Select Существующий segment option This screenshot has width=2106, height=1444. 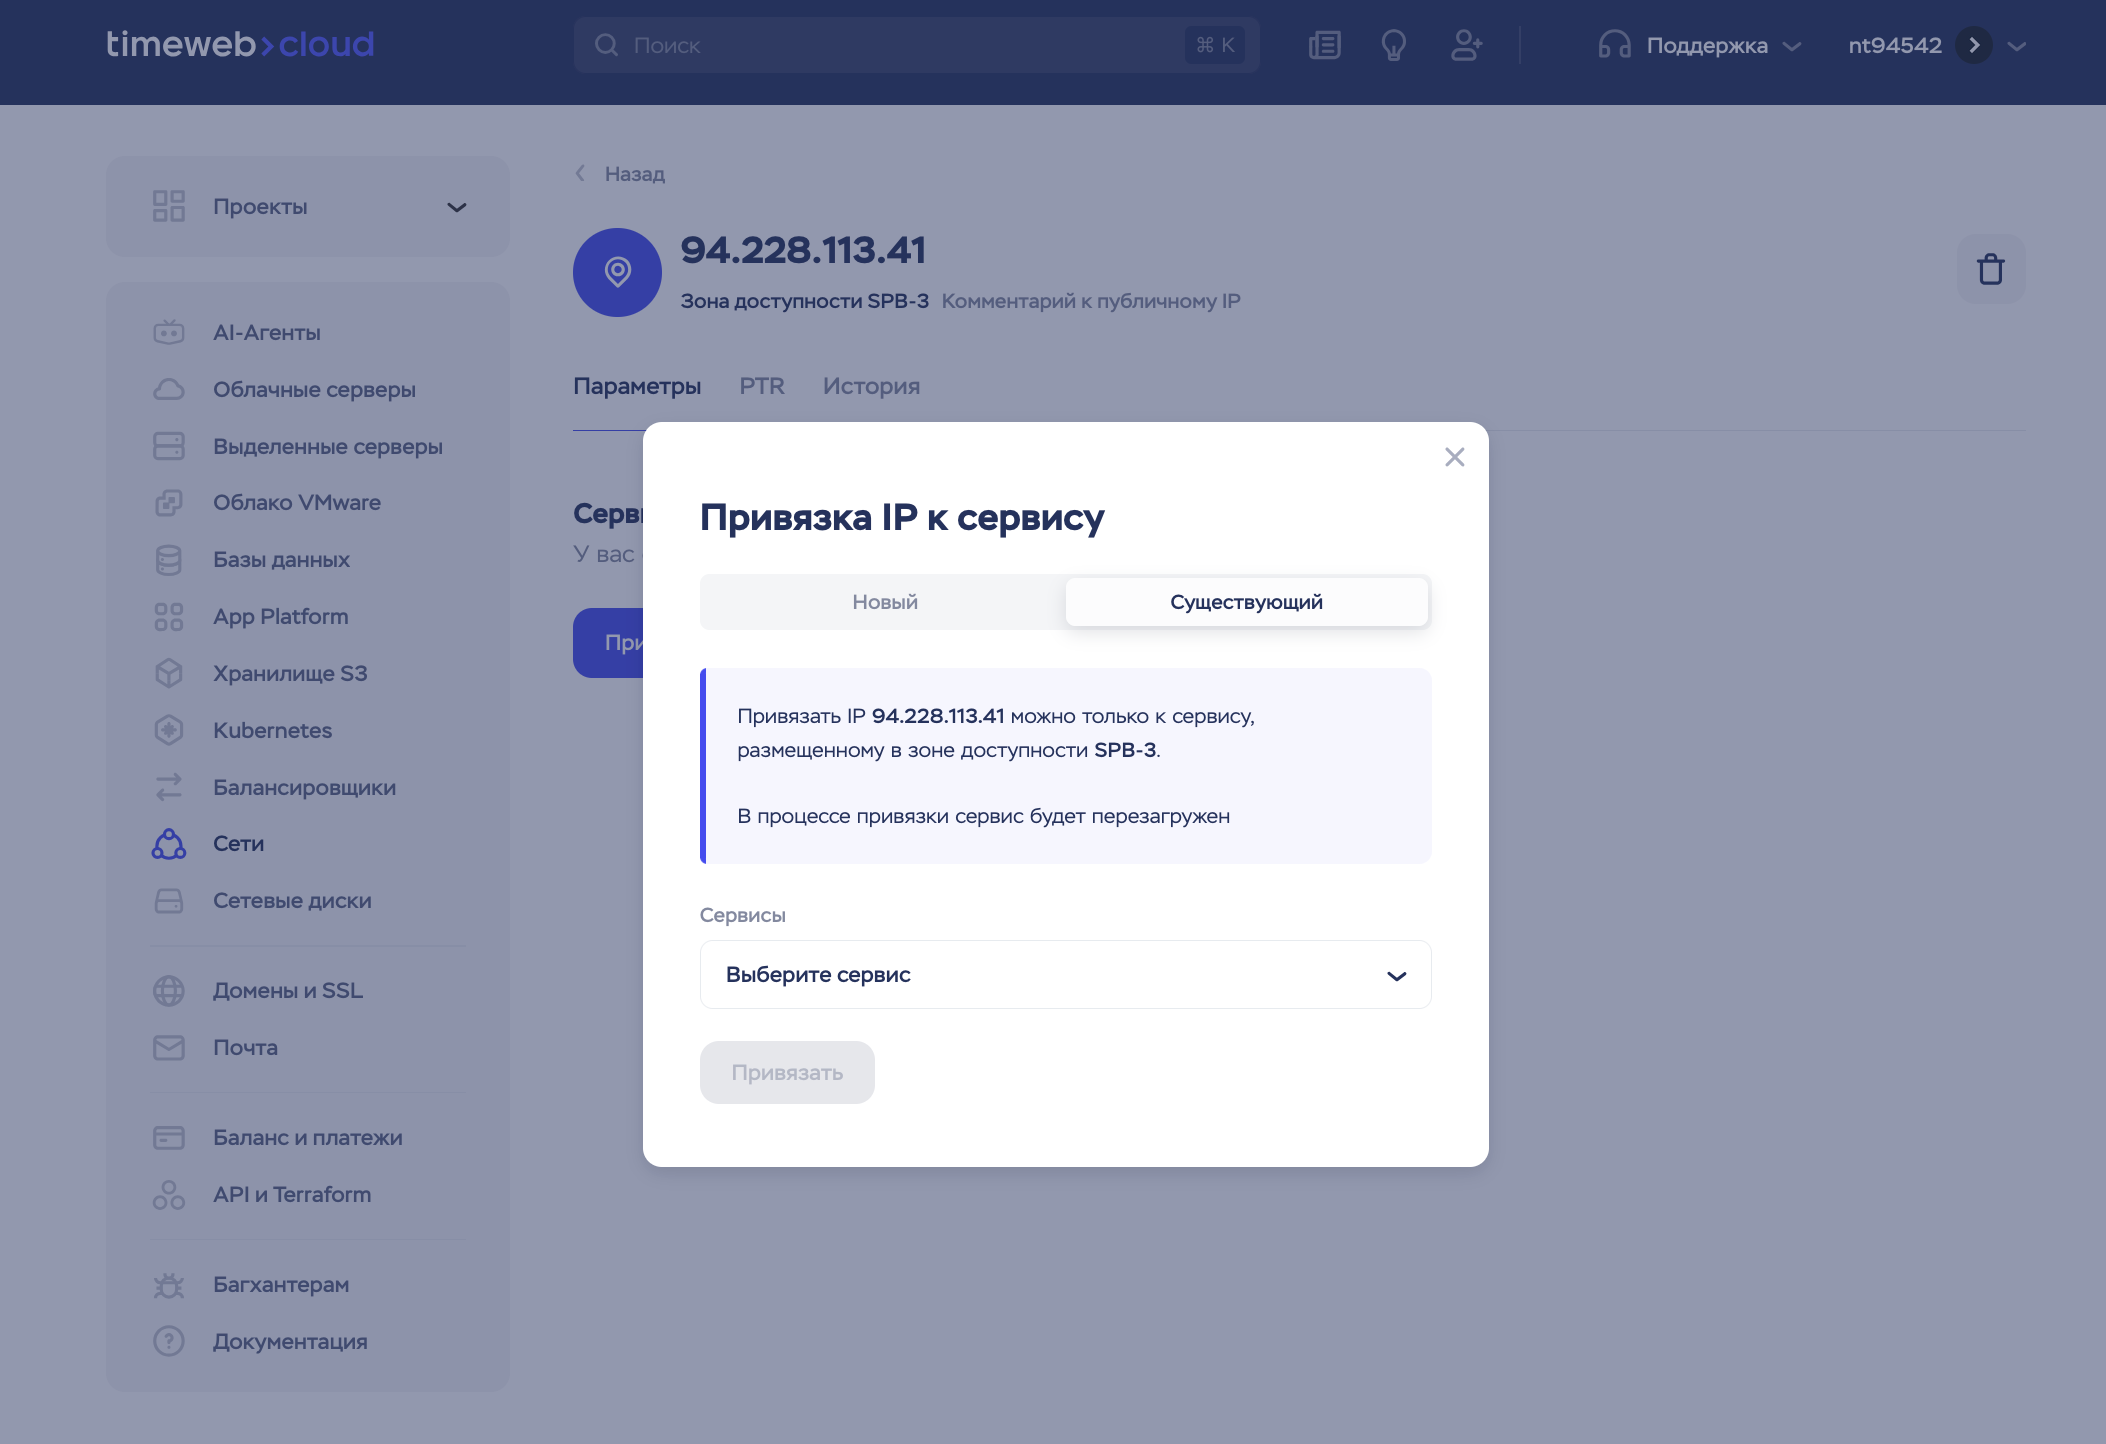click(1246, 602)
